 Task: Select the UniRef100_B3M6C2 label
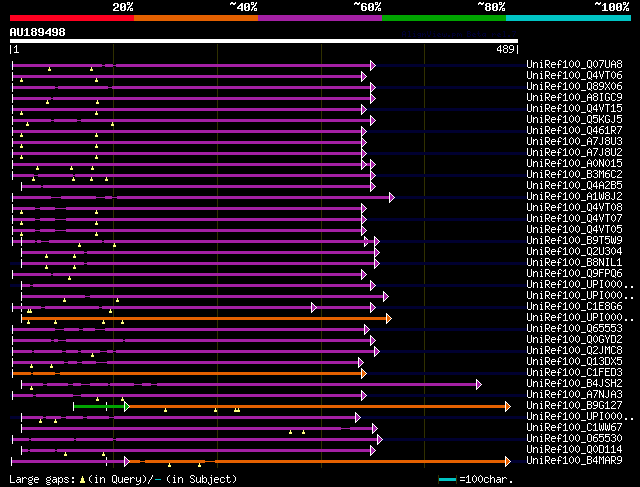click(574, 175)
